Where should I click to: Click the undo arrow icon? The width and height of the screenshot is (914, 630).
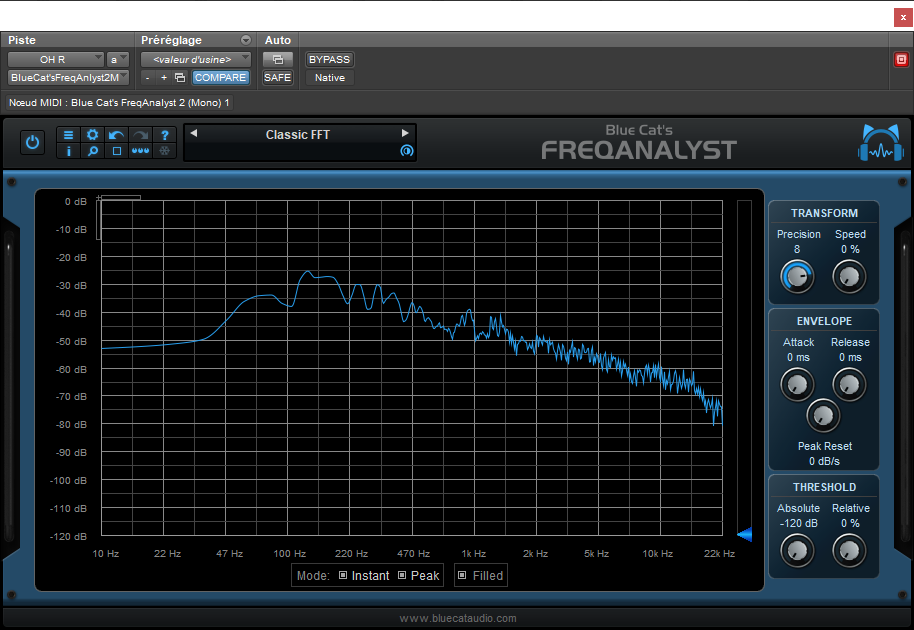pyautogui.click(x=115, y=136)
